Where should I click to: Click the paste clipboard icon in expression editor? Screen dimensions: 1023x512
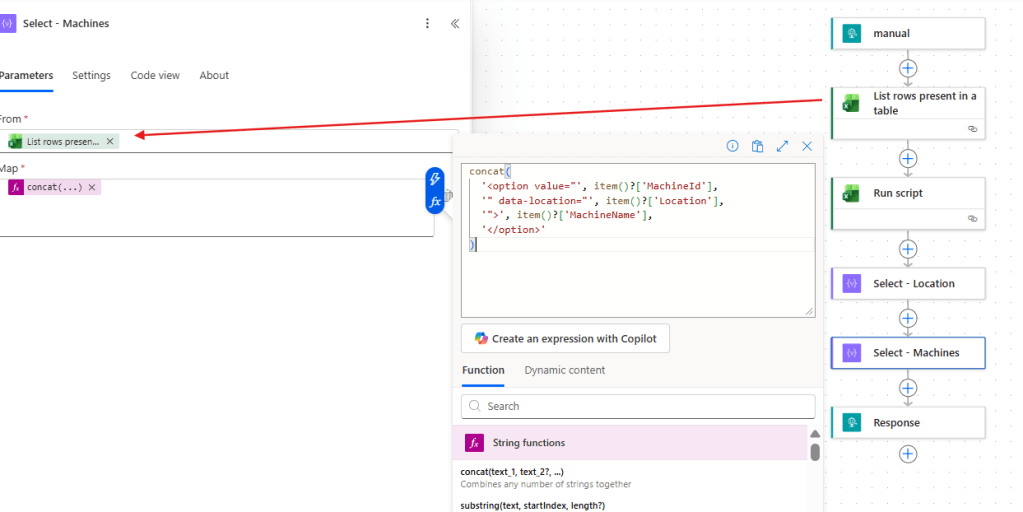(757, 146)
